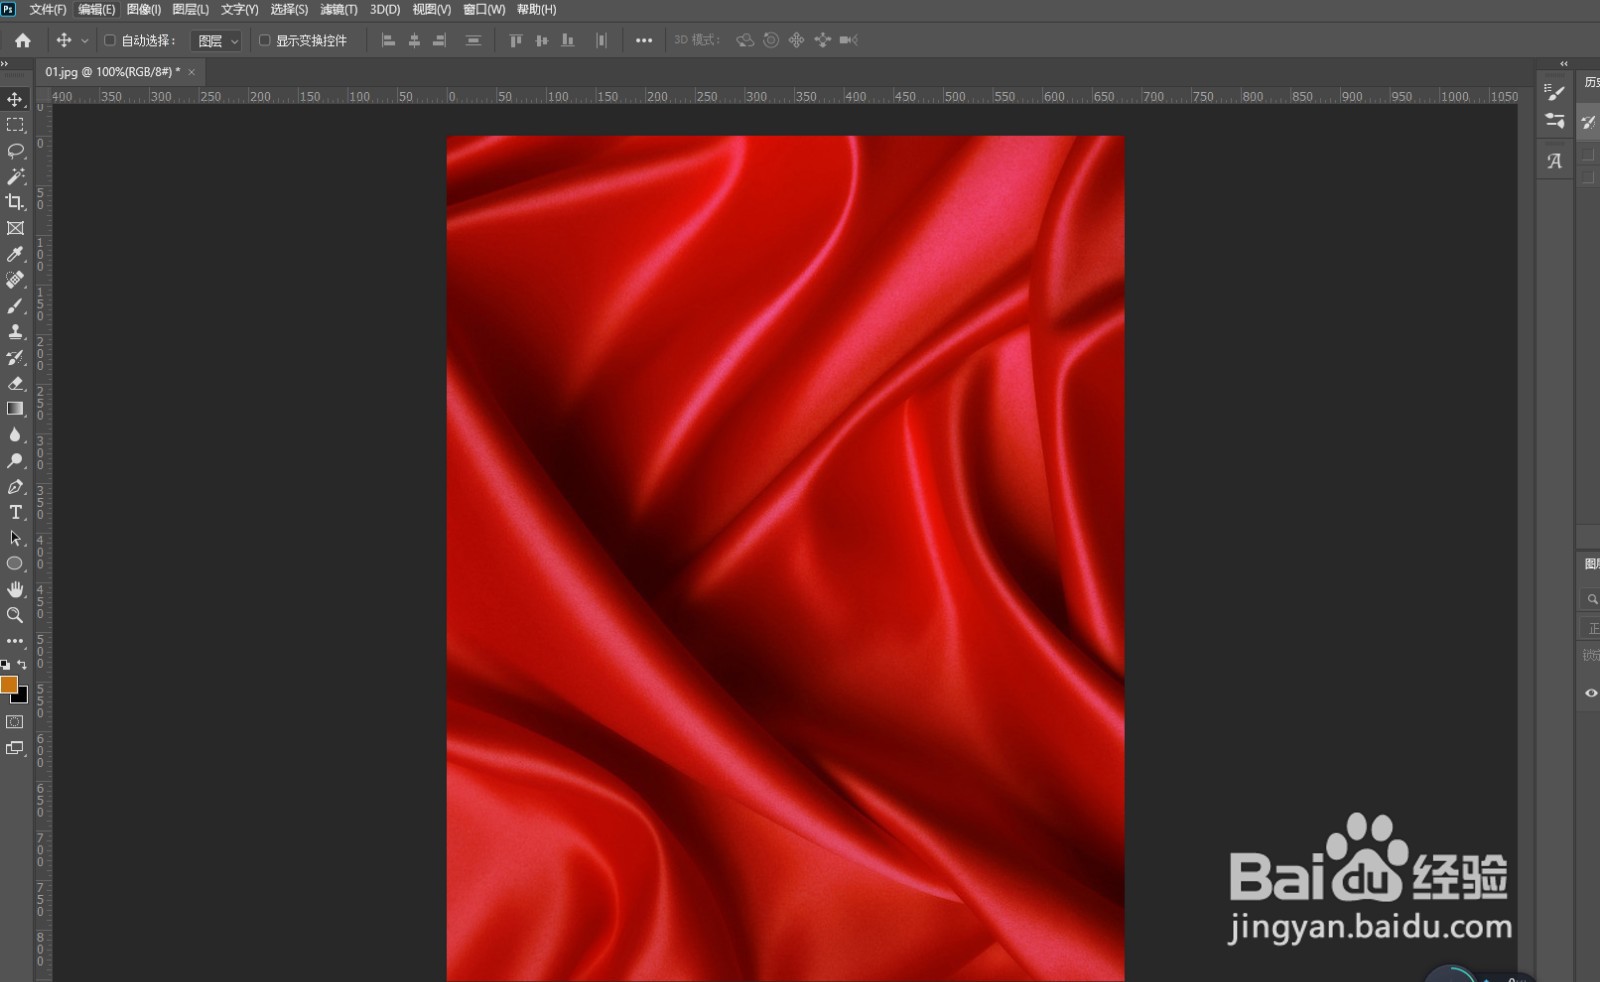Viewport: 1600px width, 982px height.
Task: Go to the Home screen
Action: (23, 40)
